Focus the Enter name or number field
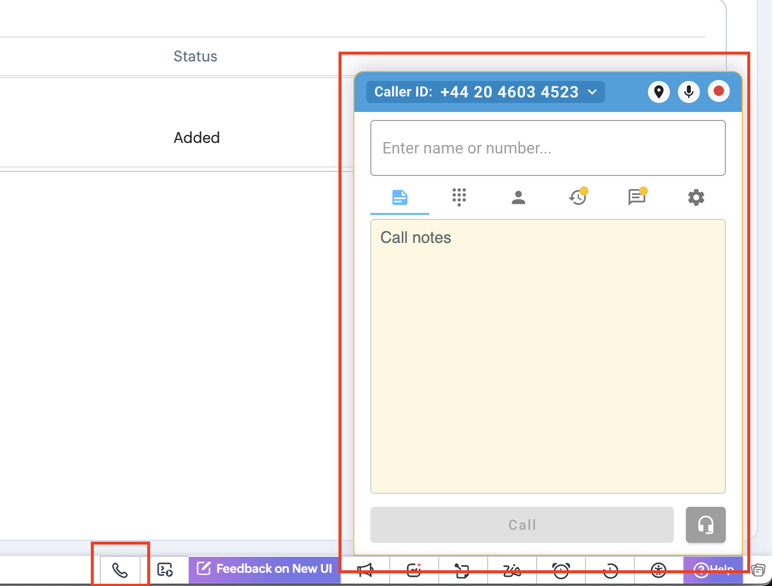 548,148
